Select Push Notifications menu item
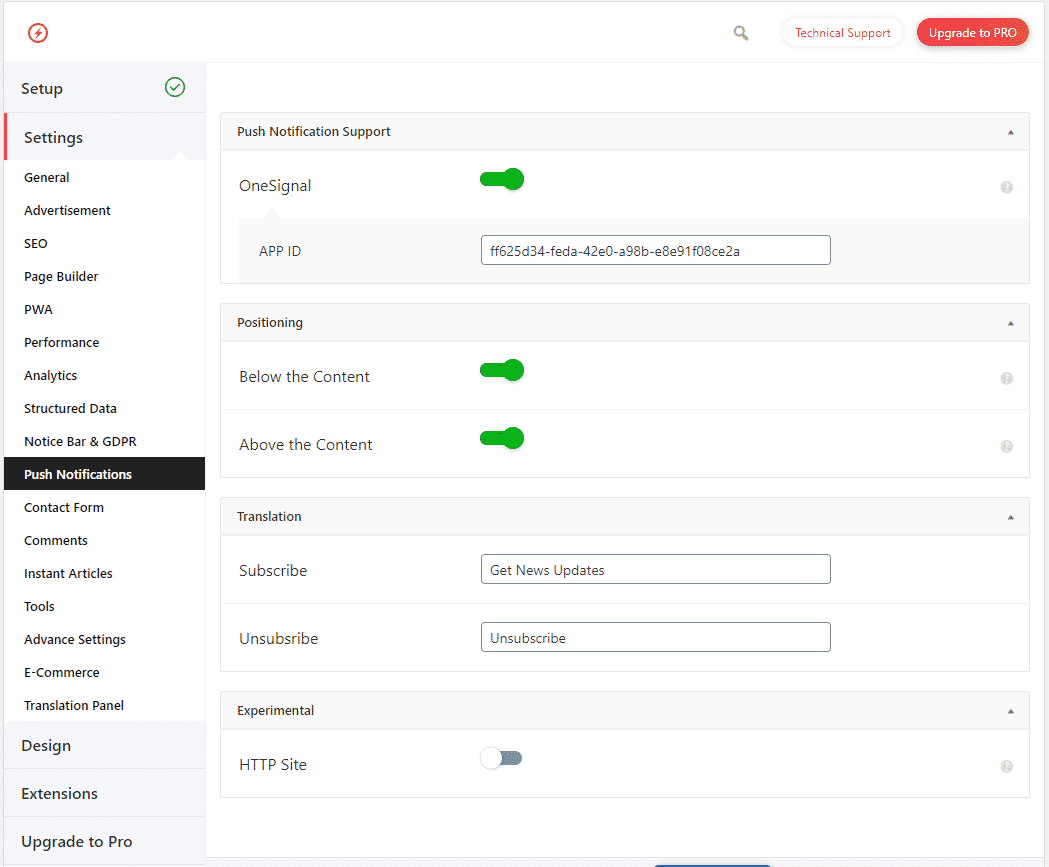The image size is (1049, 867). [x=104, y=474]
